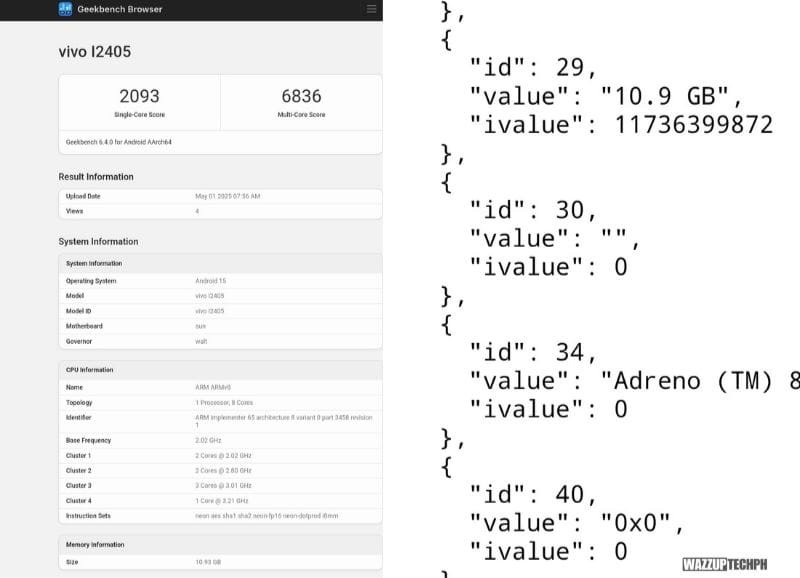Click the CPU Information table header
800x578 pixels.
tap(90, 369)
